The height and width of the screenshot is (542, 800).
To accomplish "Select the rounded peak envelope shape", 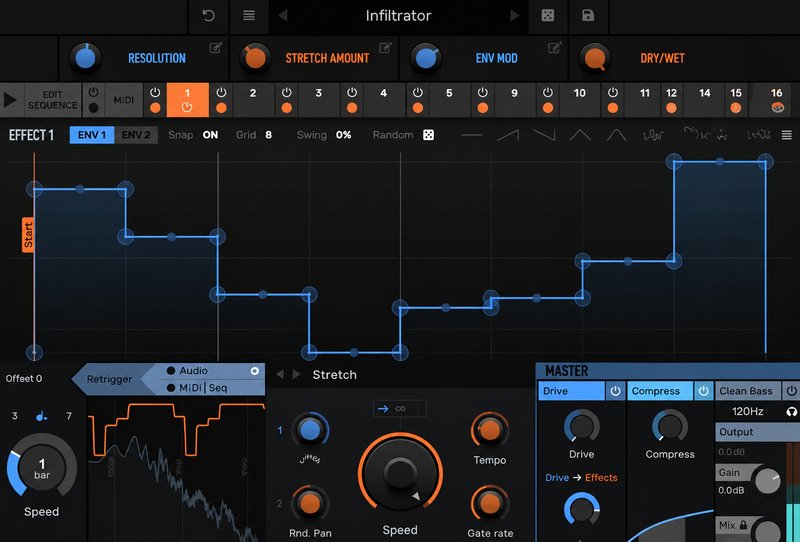I will (616, 135).
